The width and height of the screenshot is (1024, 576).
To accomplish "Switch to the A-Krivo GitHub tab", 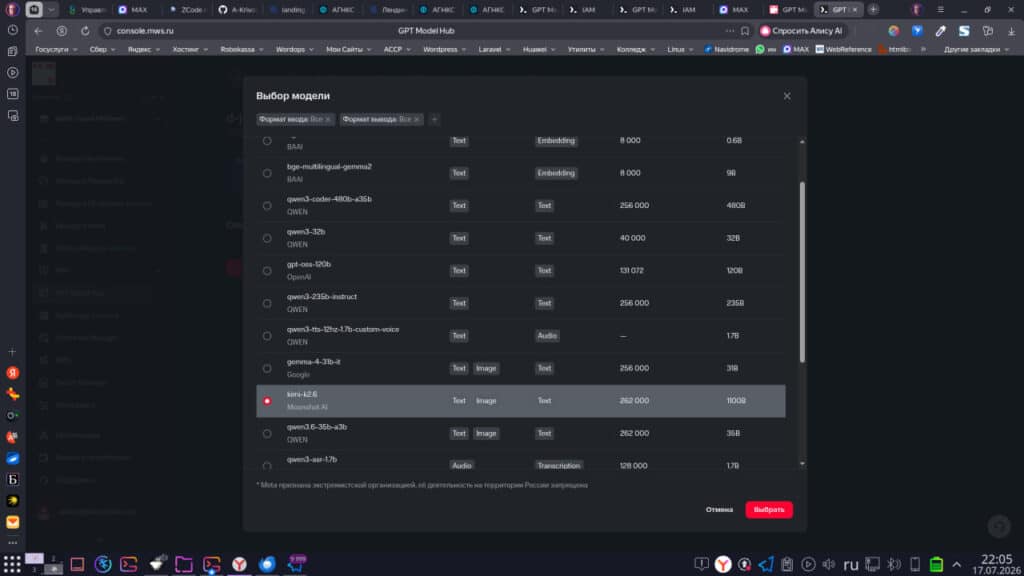I will pyautogui.click(x=237, y=10).
